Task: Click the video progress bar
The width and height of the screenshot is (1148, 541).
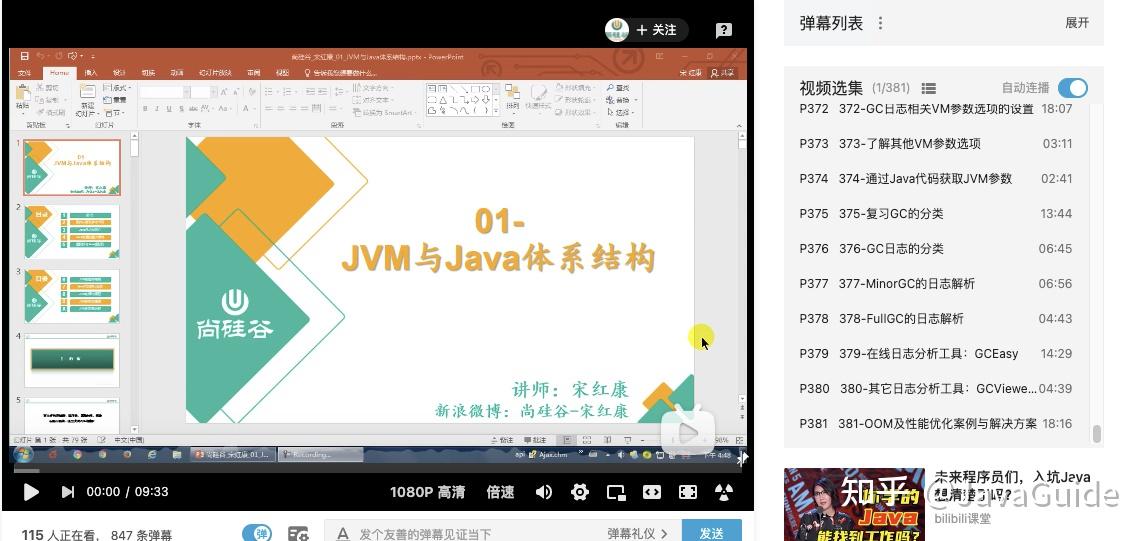Action: [377, 469]
